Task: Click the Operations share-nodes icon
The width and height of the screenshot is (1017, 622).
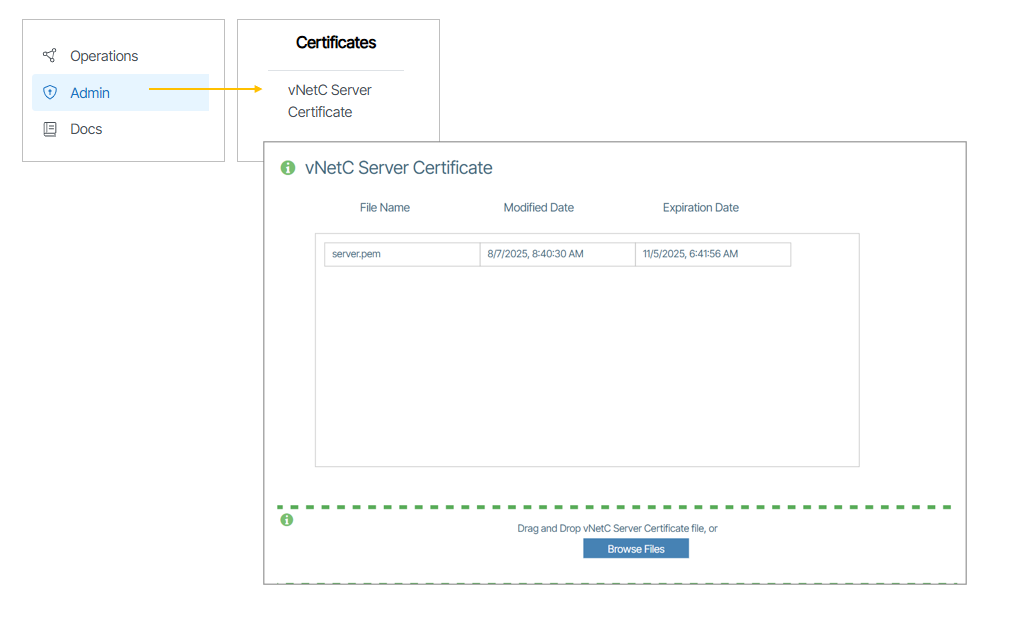Action: tap(50, 56)
